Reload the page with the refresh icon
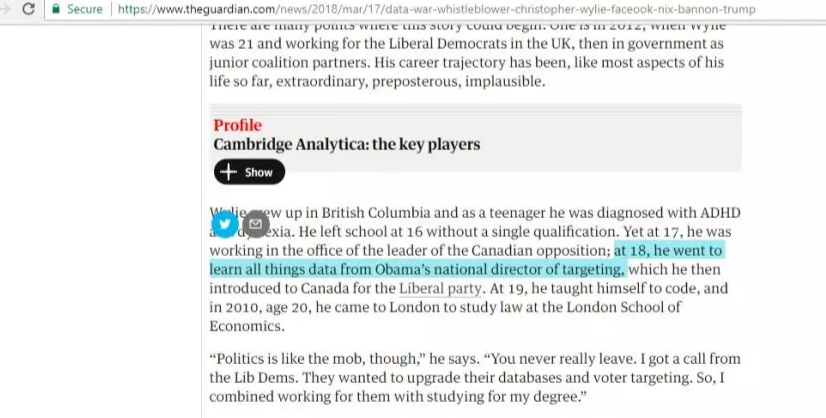The width and height of the screenshot is (826, 418). click(x=28, y=8)
